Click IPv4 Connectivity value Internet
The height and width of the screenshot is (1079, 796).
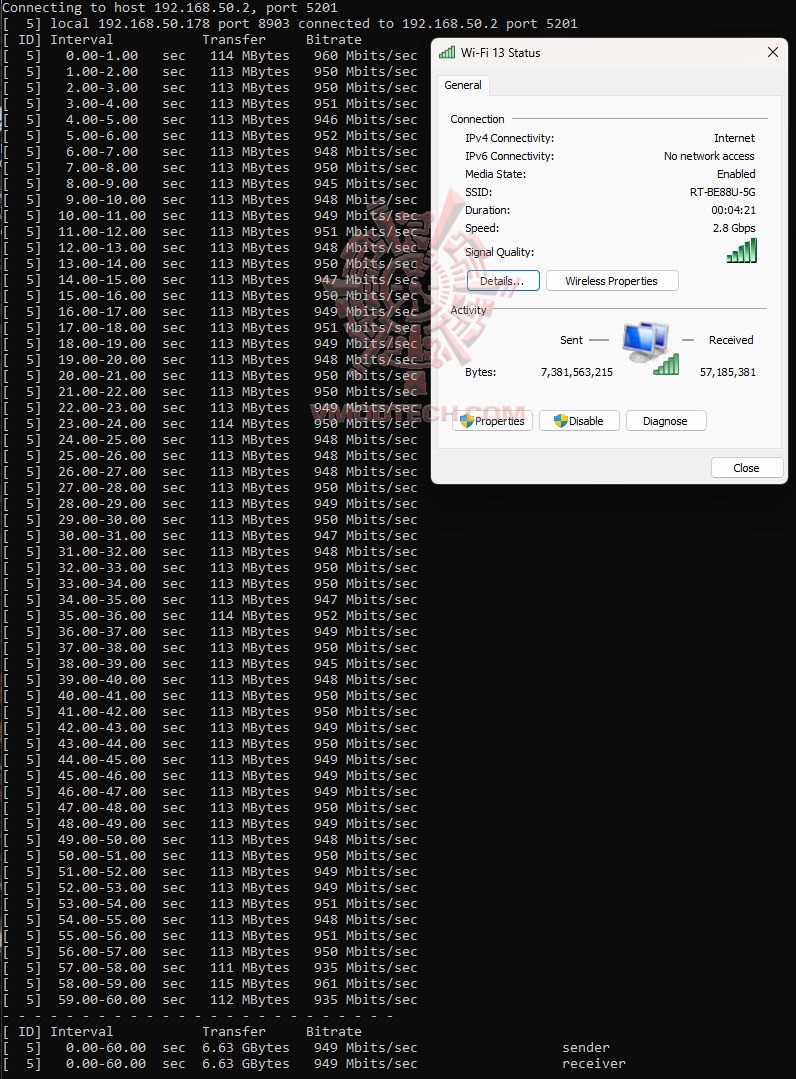click(734, 138)
